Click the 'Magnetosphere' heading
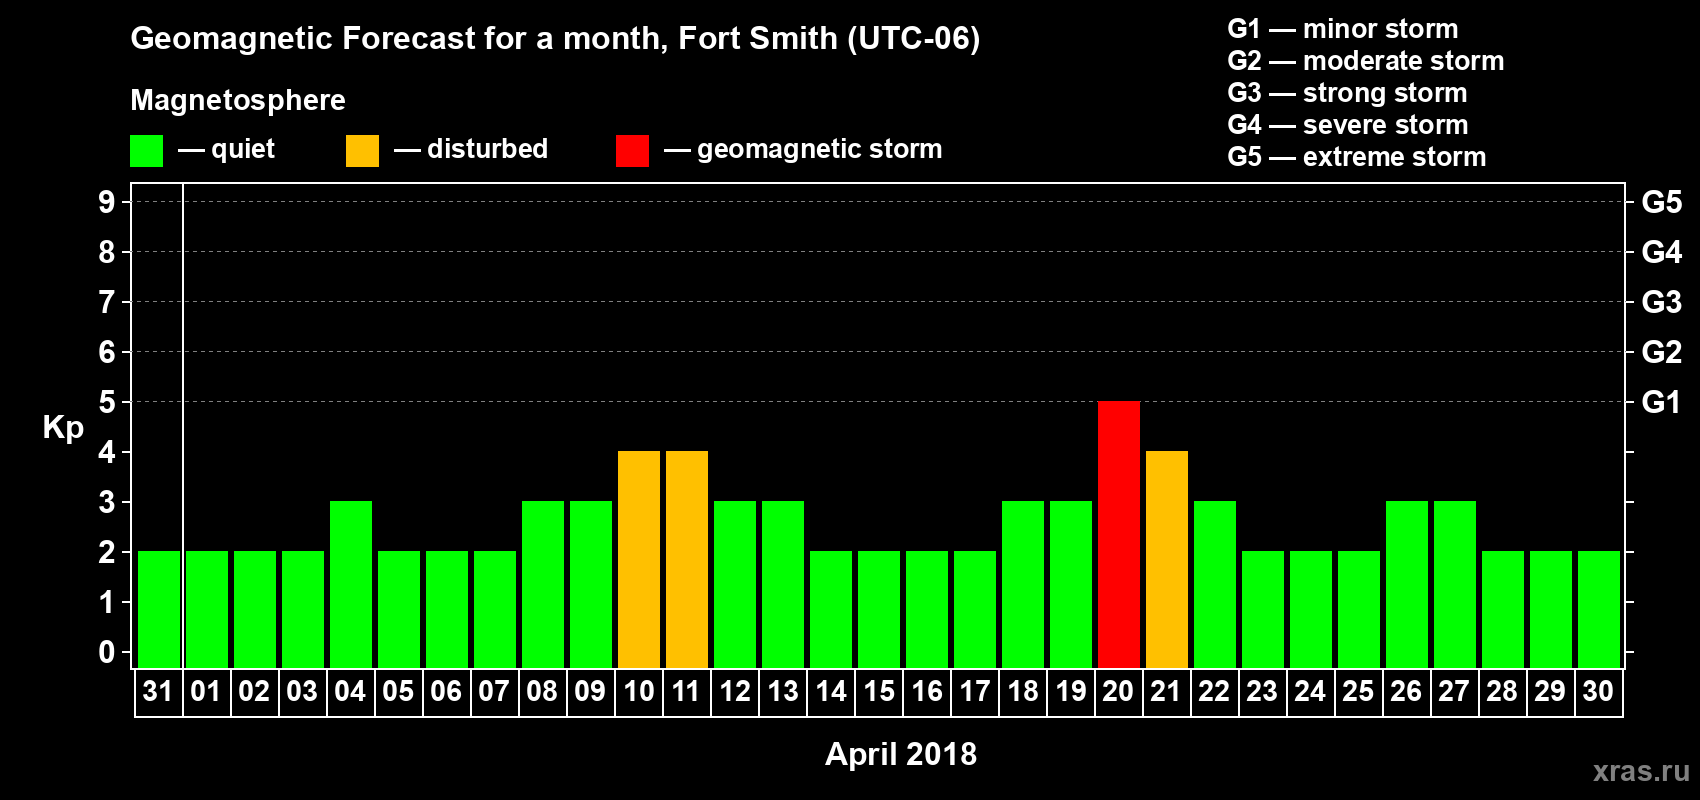This screenshot has width=1700, height=800. [x=238, y=100]
